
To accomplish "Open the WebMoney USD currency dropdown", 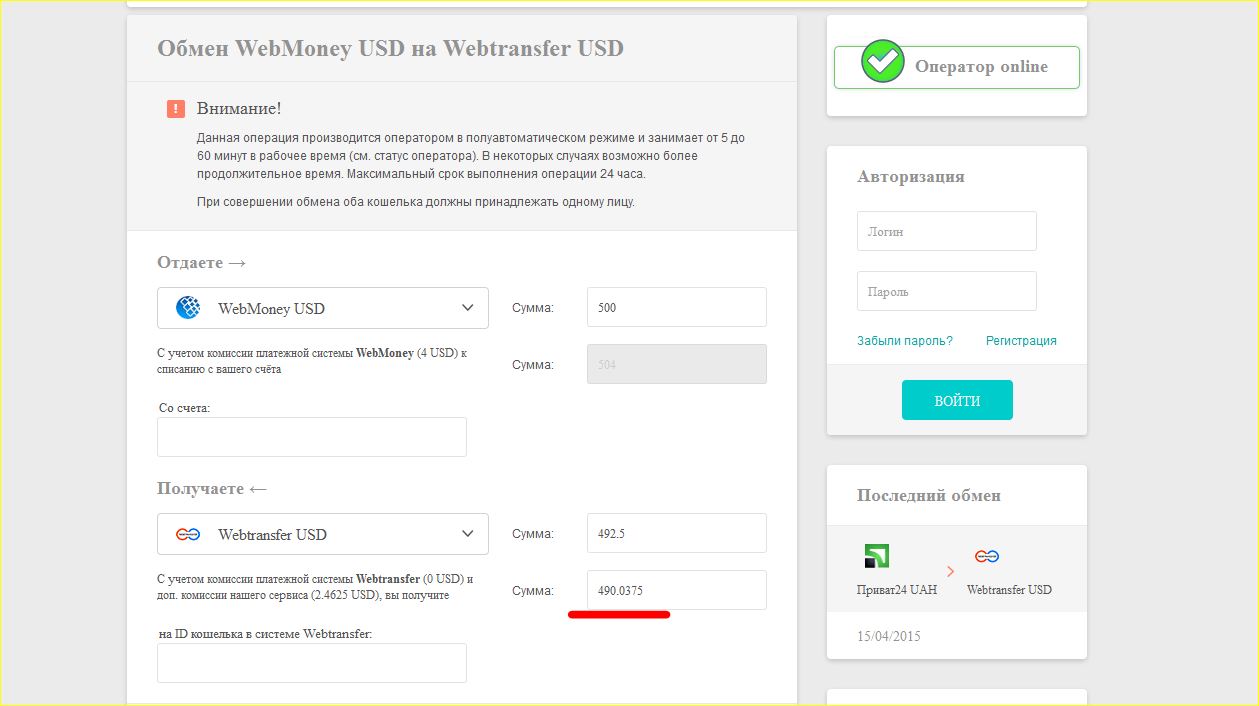I will pyautogui.click(x=323, y=308).
